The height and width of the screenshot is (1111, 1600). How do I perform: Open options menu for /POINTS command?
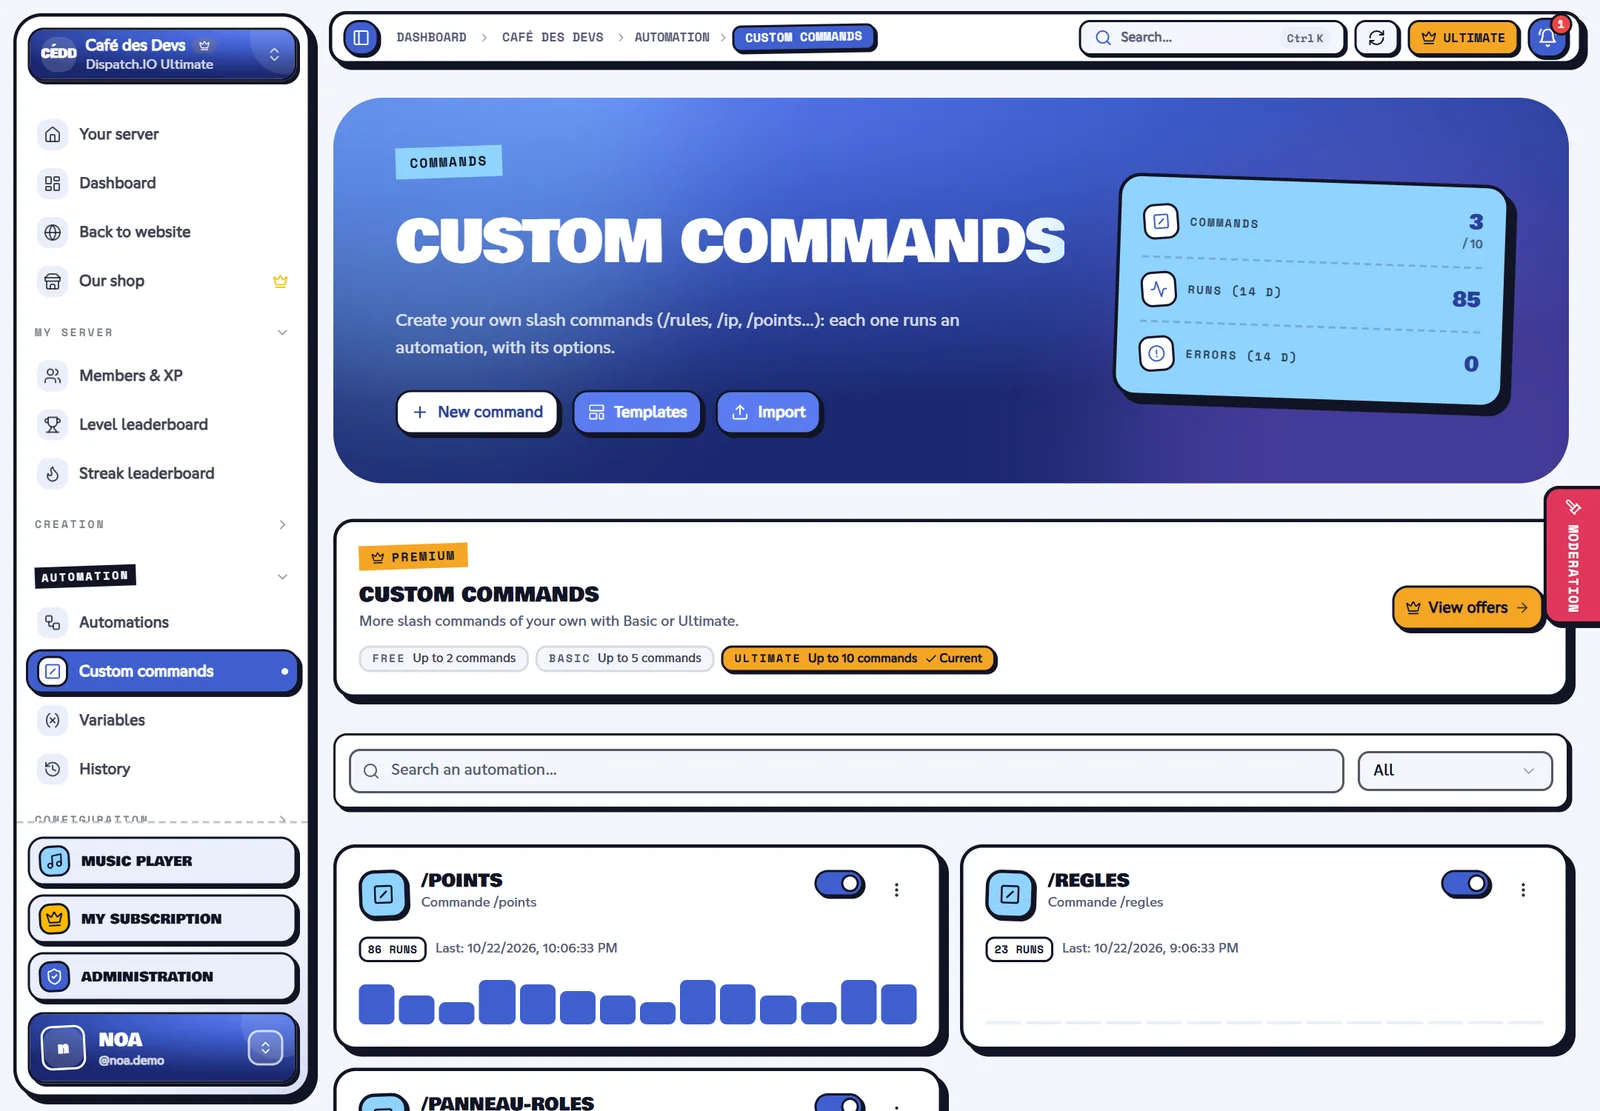(896, 890)
